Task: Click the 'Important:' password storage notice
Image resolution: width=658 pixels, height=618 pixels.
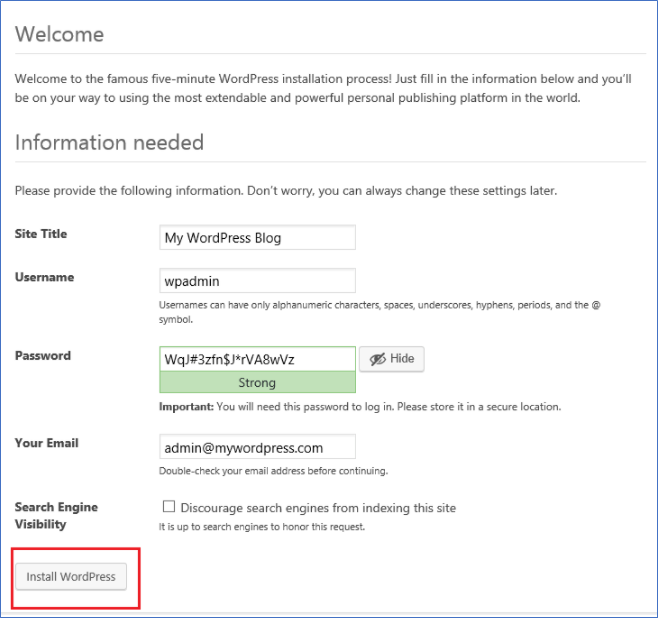Action: pos(360,407)
